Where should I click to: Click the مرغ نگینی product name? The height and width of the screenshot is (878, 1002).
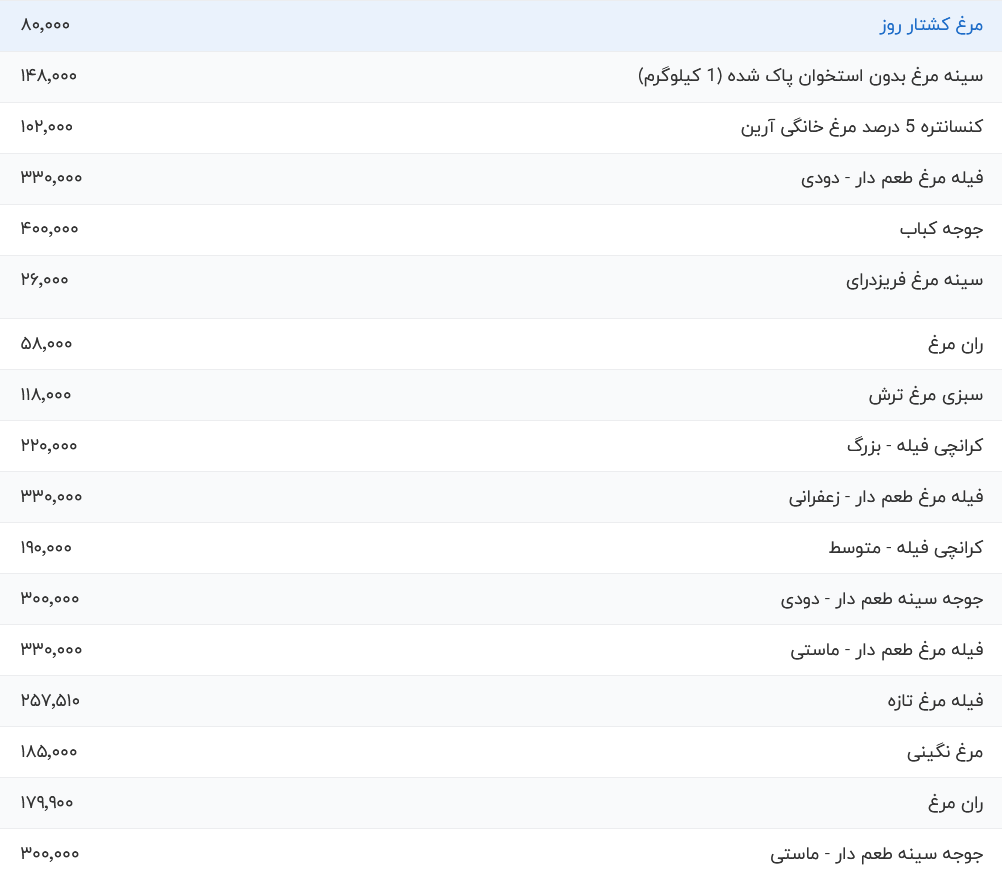[944, 752]
